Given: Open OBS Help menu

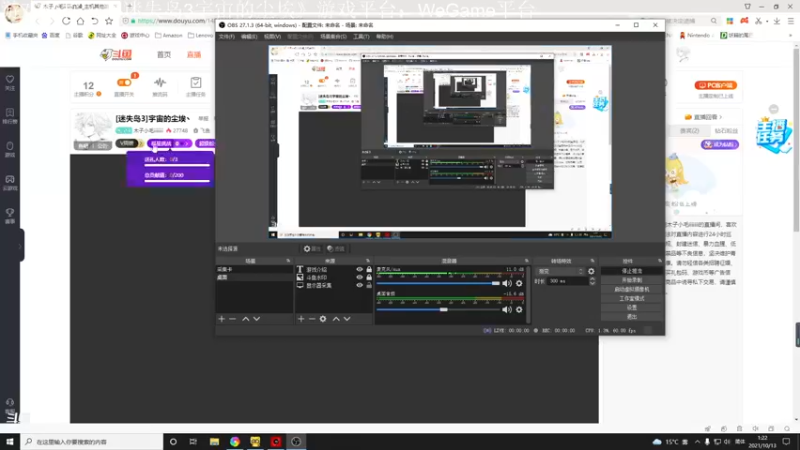Looking at the screenshot, I should pos(385,37).
